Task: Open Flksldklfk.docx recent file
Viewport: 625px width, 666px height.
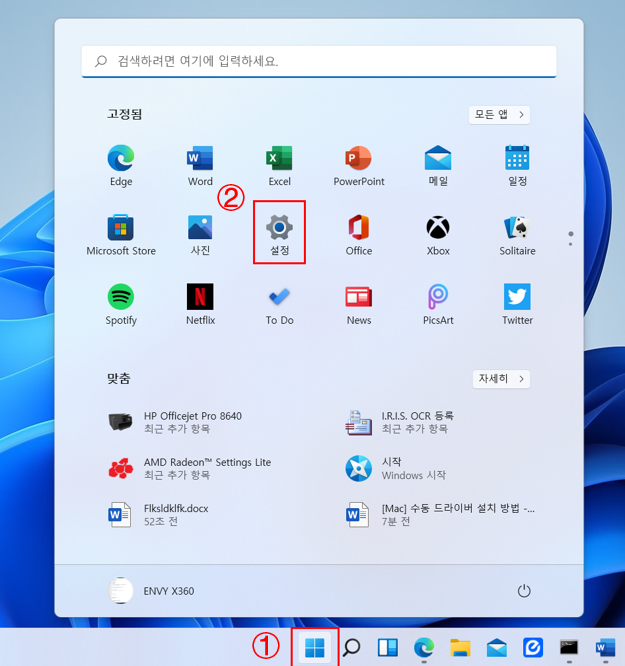Action: [158, 515]
